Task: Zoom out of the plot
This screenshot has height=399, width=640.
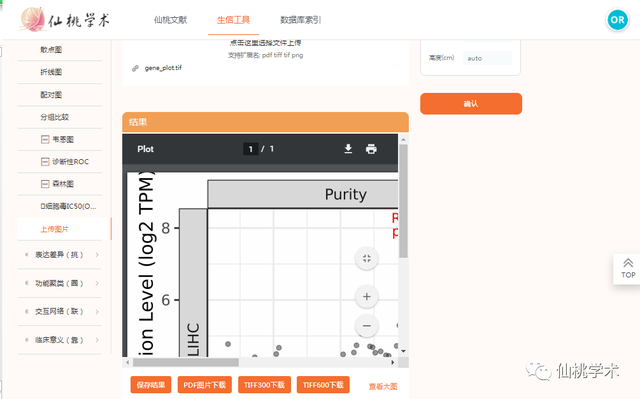Action: click(x=367, y=326)
